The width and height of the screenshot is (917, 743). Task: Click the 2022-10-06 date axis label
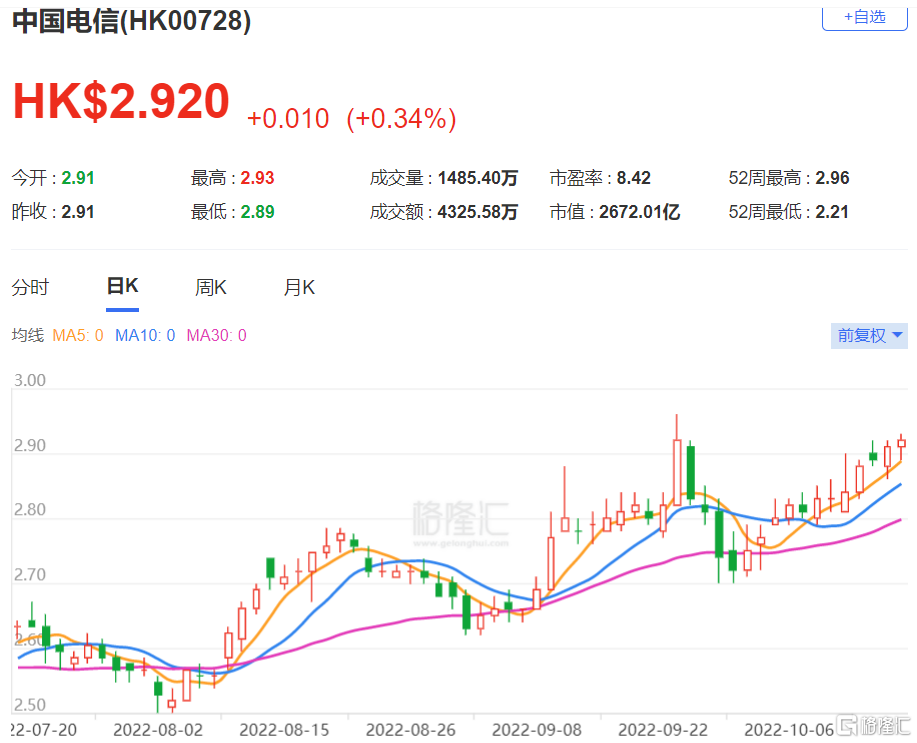[790, 730]
